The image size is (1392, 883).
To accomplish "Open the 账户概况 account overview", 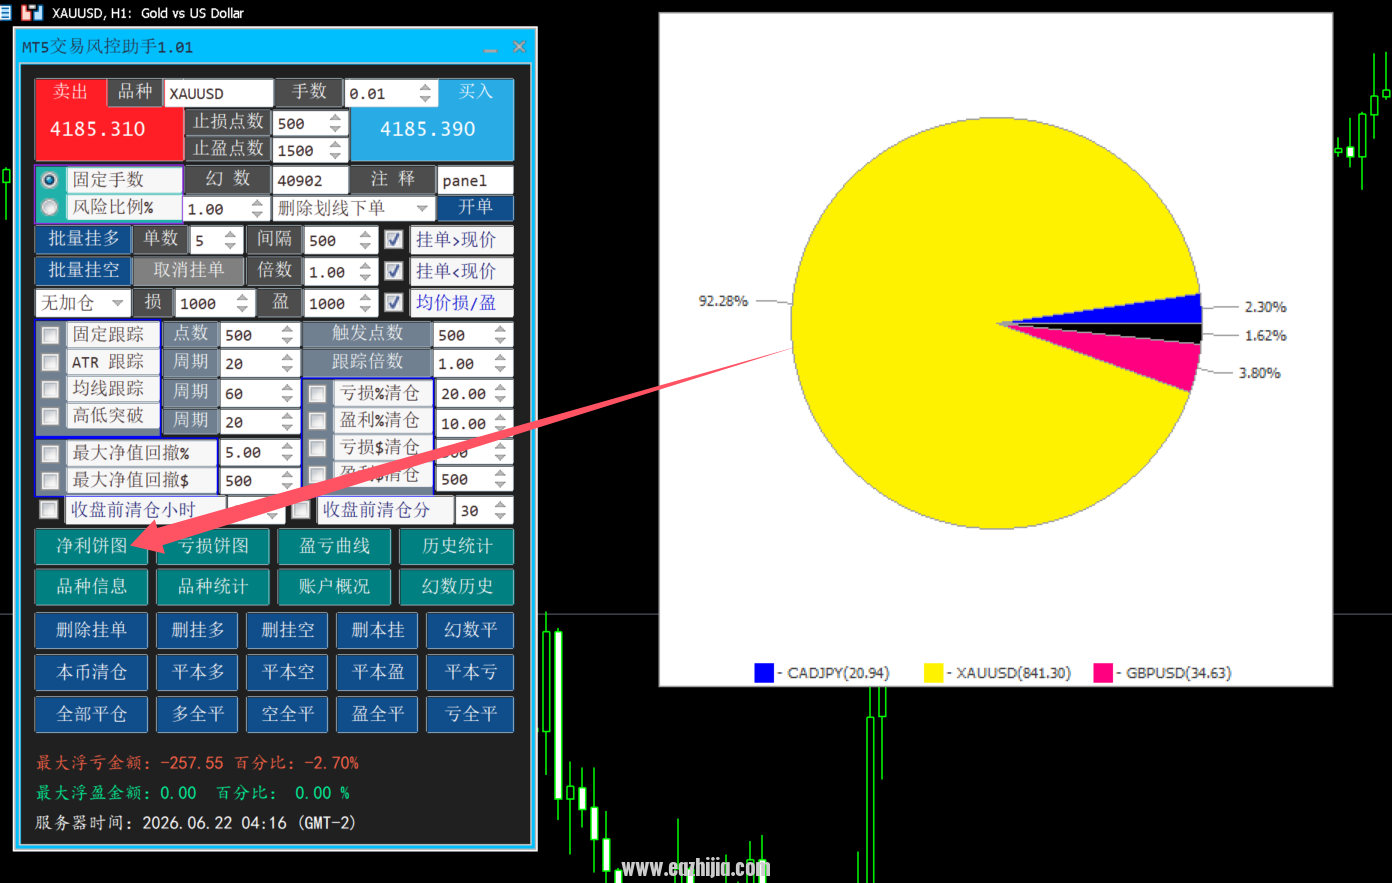I will coord(335,586).
